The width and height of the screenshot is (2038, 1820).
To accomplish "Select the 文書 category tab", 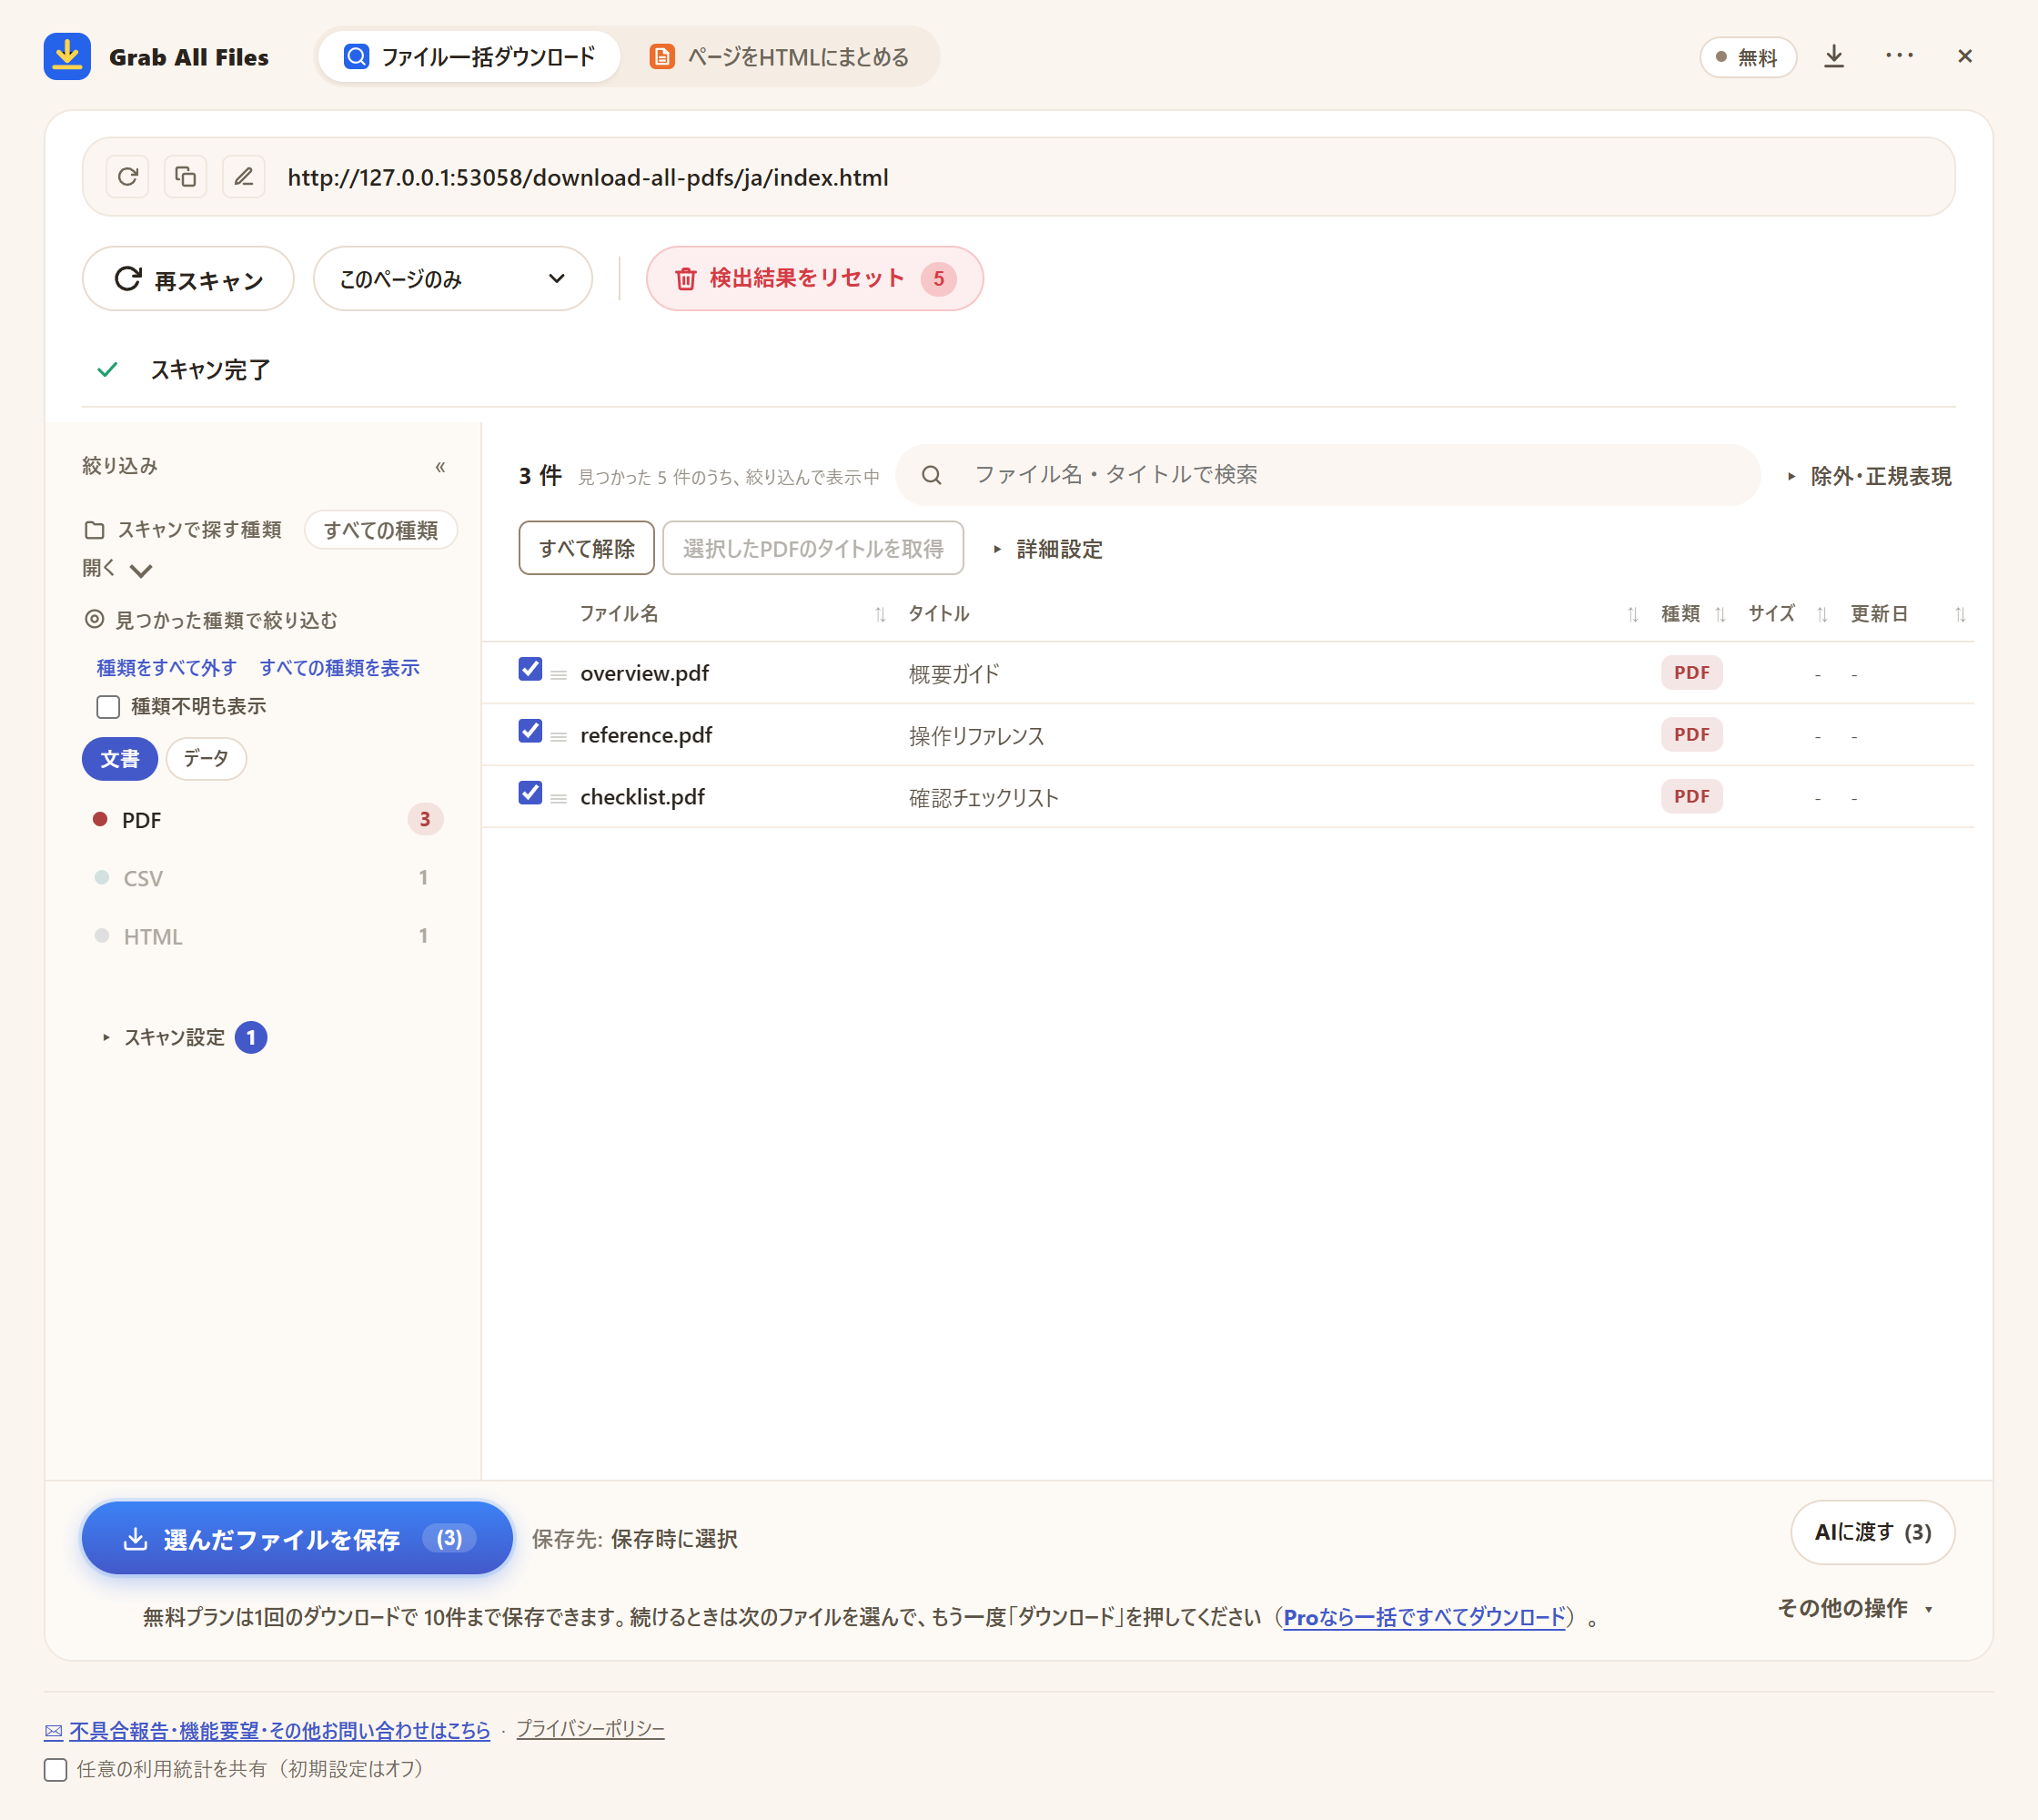I will pos(120,759).
